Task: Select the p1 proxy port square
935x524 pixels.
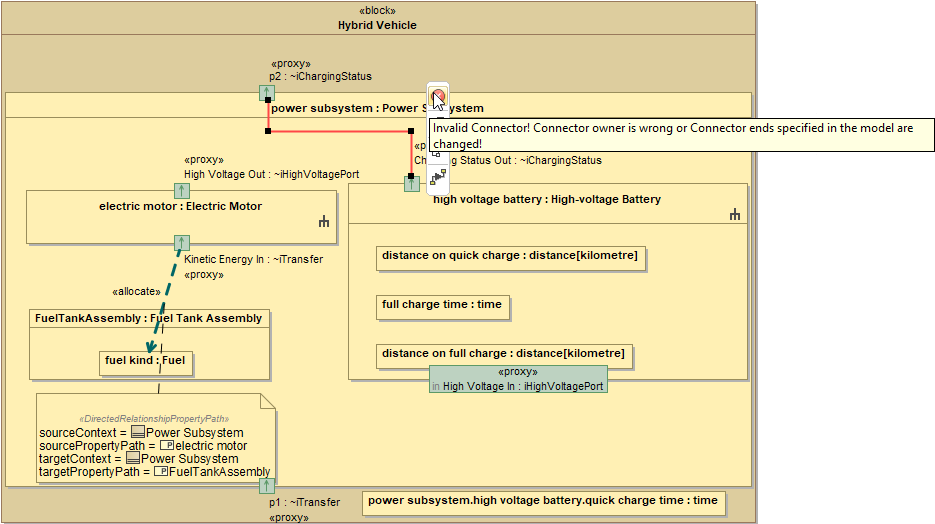Action: tap(267, 486)
